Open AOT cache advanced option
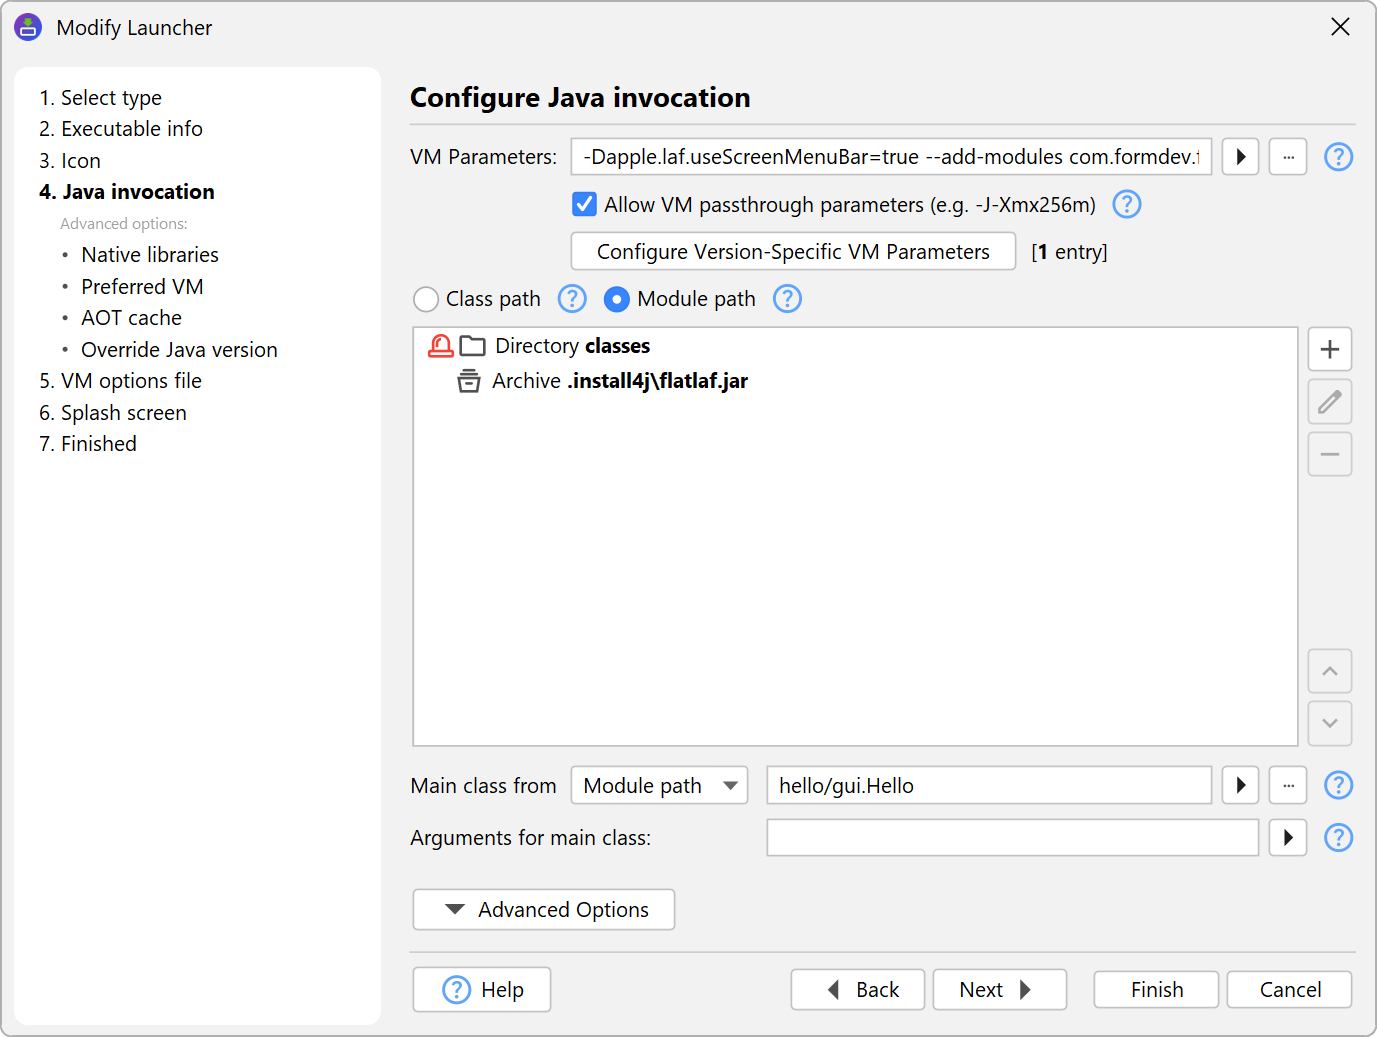Screen dimensions: 1377x1037 pos(131,318)
